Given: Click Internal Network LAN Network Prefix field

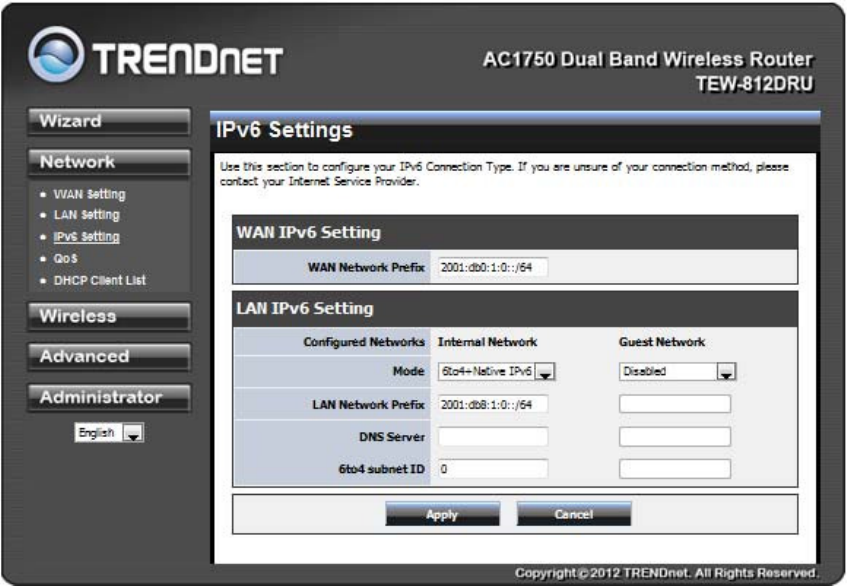Looking at the screenshot, I should click(x=492, y=405).
